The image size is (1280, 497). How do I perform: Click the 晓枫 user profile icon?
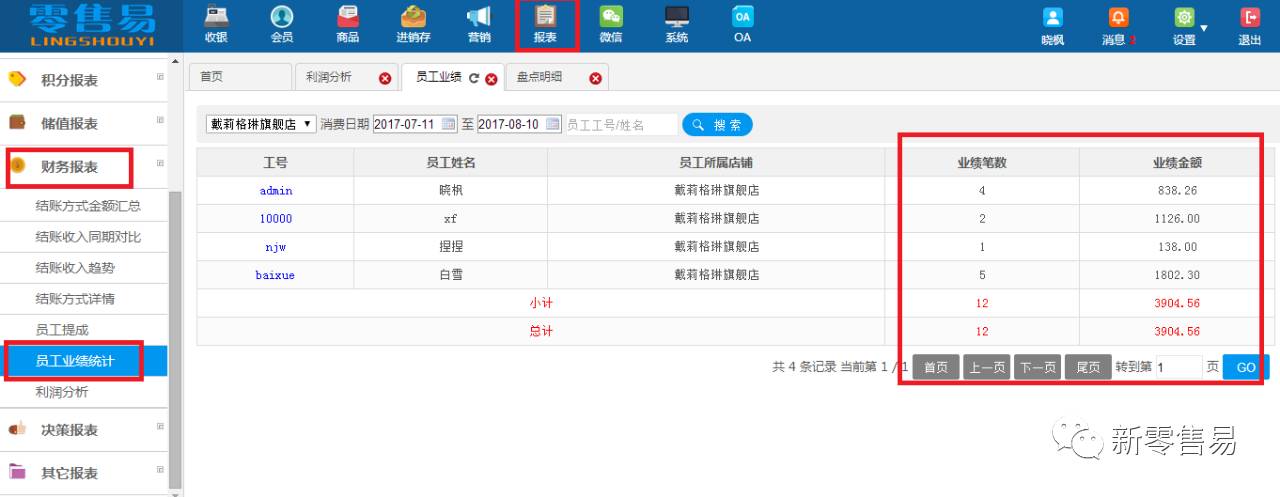tap(1052, 27)
